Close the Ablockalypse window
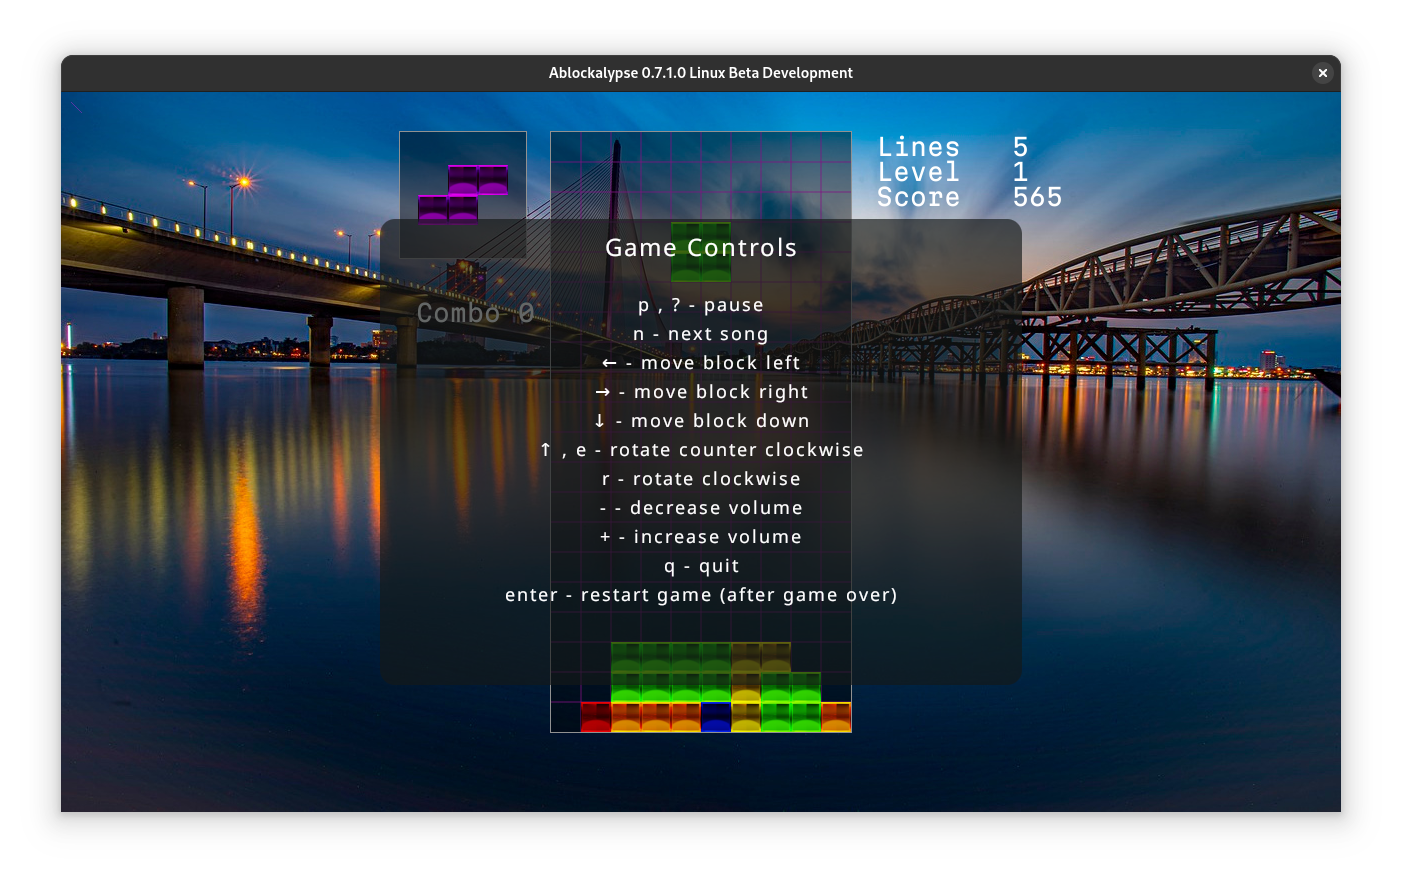 point(1322,73)
